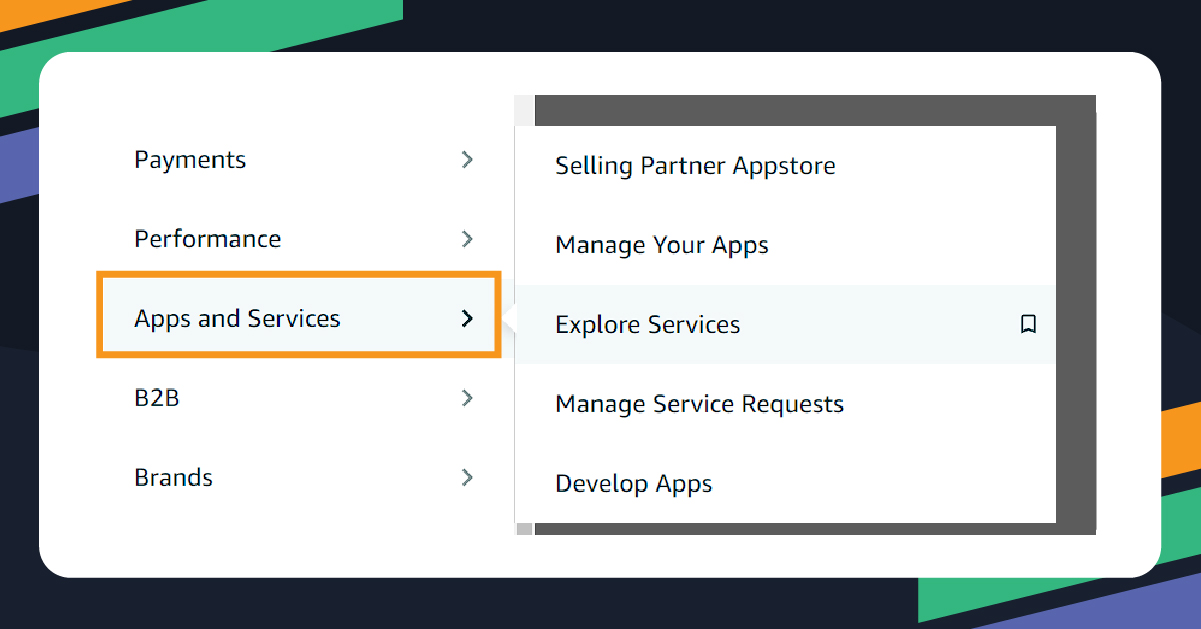The width and height of the screenshot is (1201, 629).
Task: Open Manage Service Requests
Action: (x=699, y=404)
